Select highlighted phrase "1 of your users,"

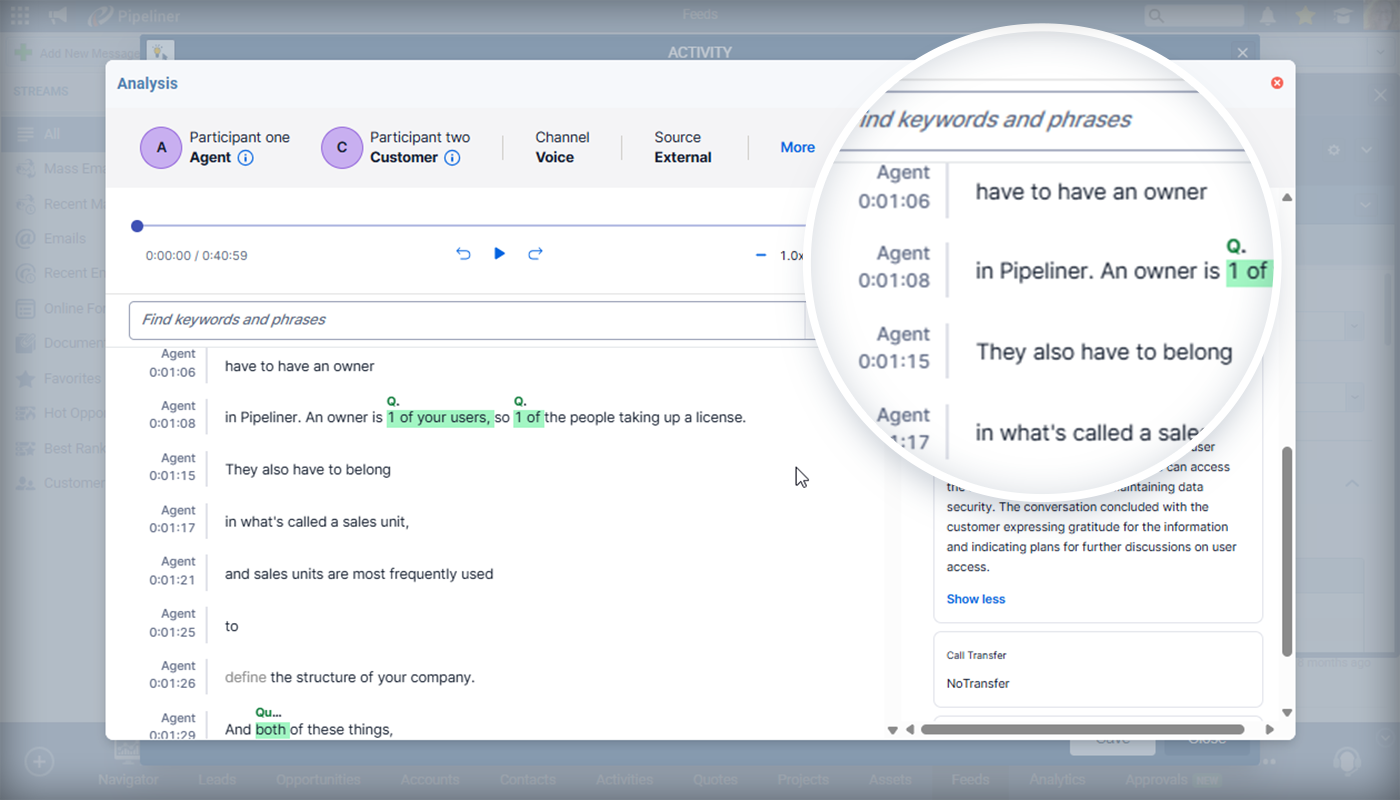click(439, 418)
